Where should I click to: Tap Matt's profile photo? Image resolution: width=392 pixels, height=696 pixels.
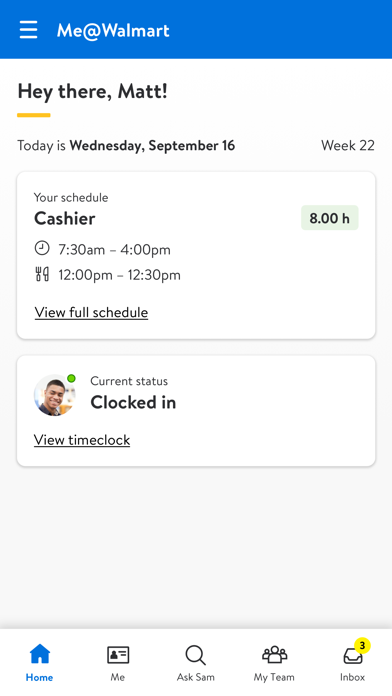55,395
